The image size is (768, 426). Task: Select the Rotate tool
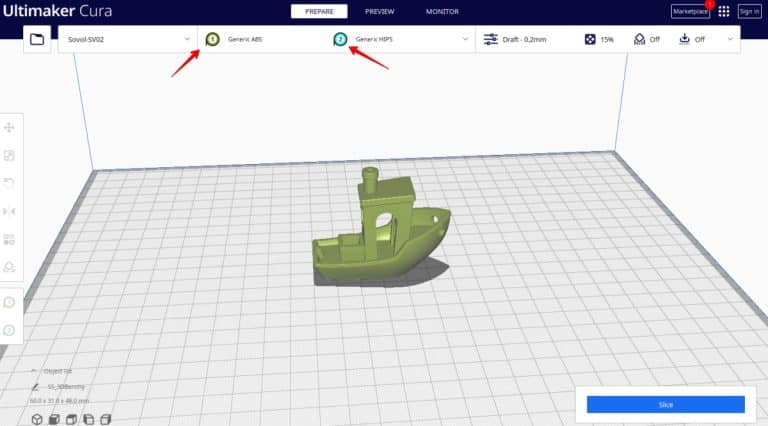(9, 183)
